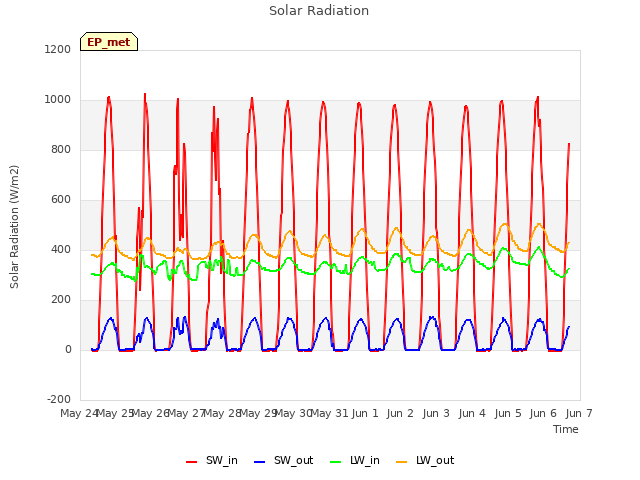Click the Solar Radiation chart title
The width and height of the screenshot is (640, 480).
pyautogui.click(x=319, y=11)
